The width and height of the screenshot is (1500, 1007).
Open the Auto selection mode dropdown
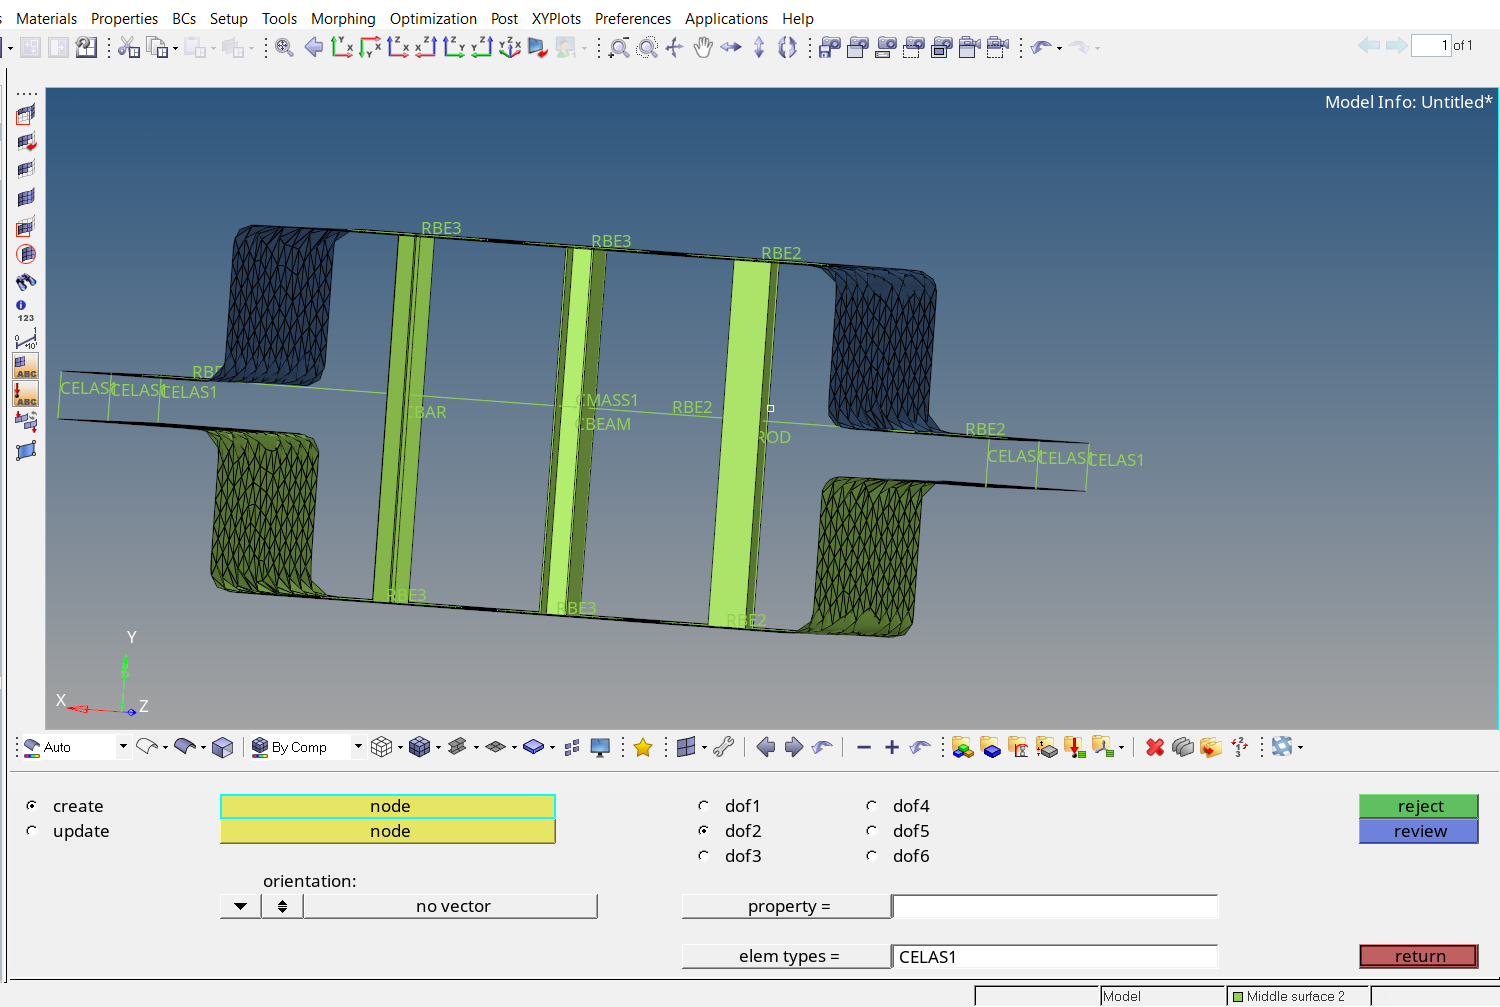coord(123,747)
